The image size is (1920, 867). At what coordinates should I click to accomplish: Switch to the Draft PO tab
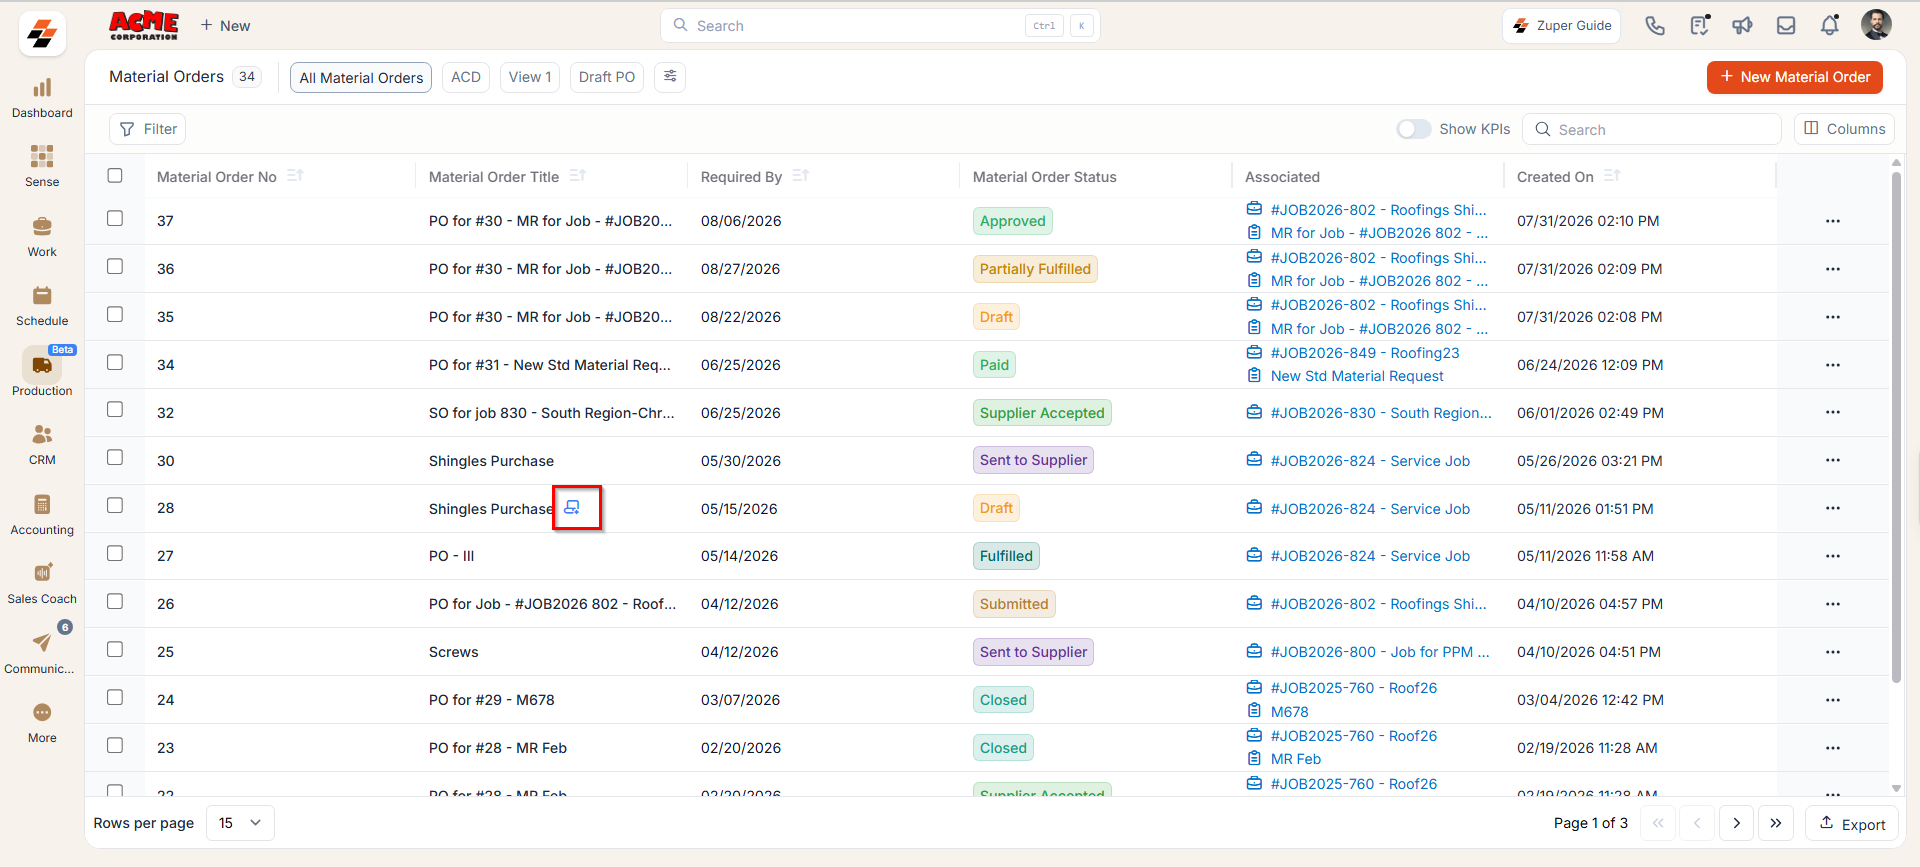point(607,77)
